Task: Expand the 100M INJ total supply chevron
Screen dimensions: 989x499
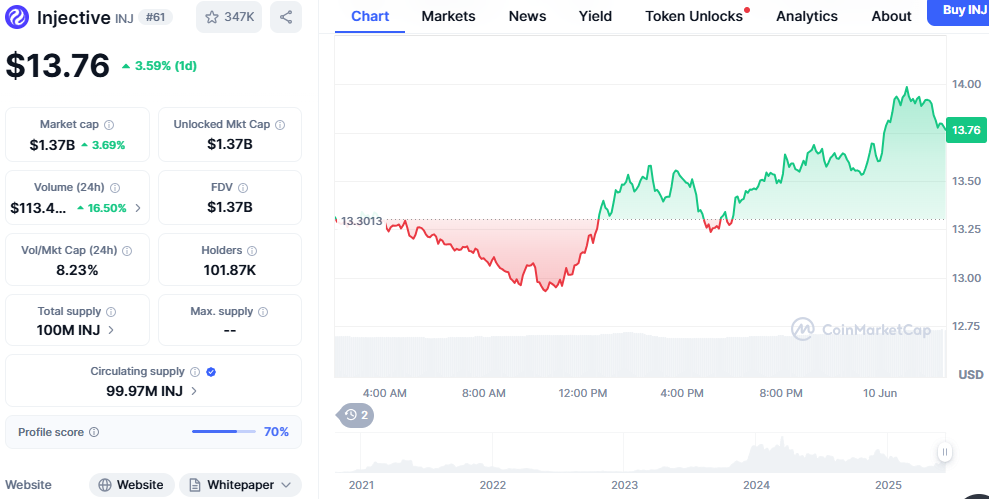Action: tap(111, 330)
